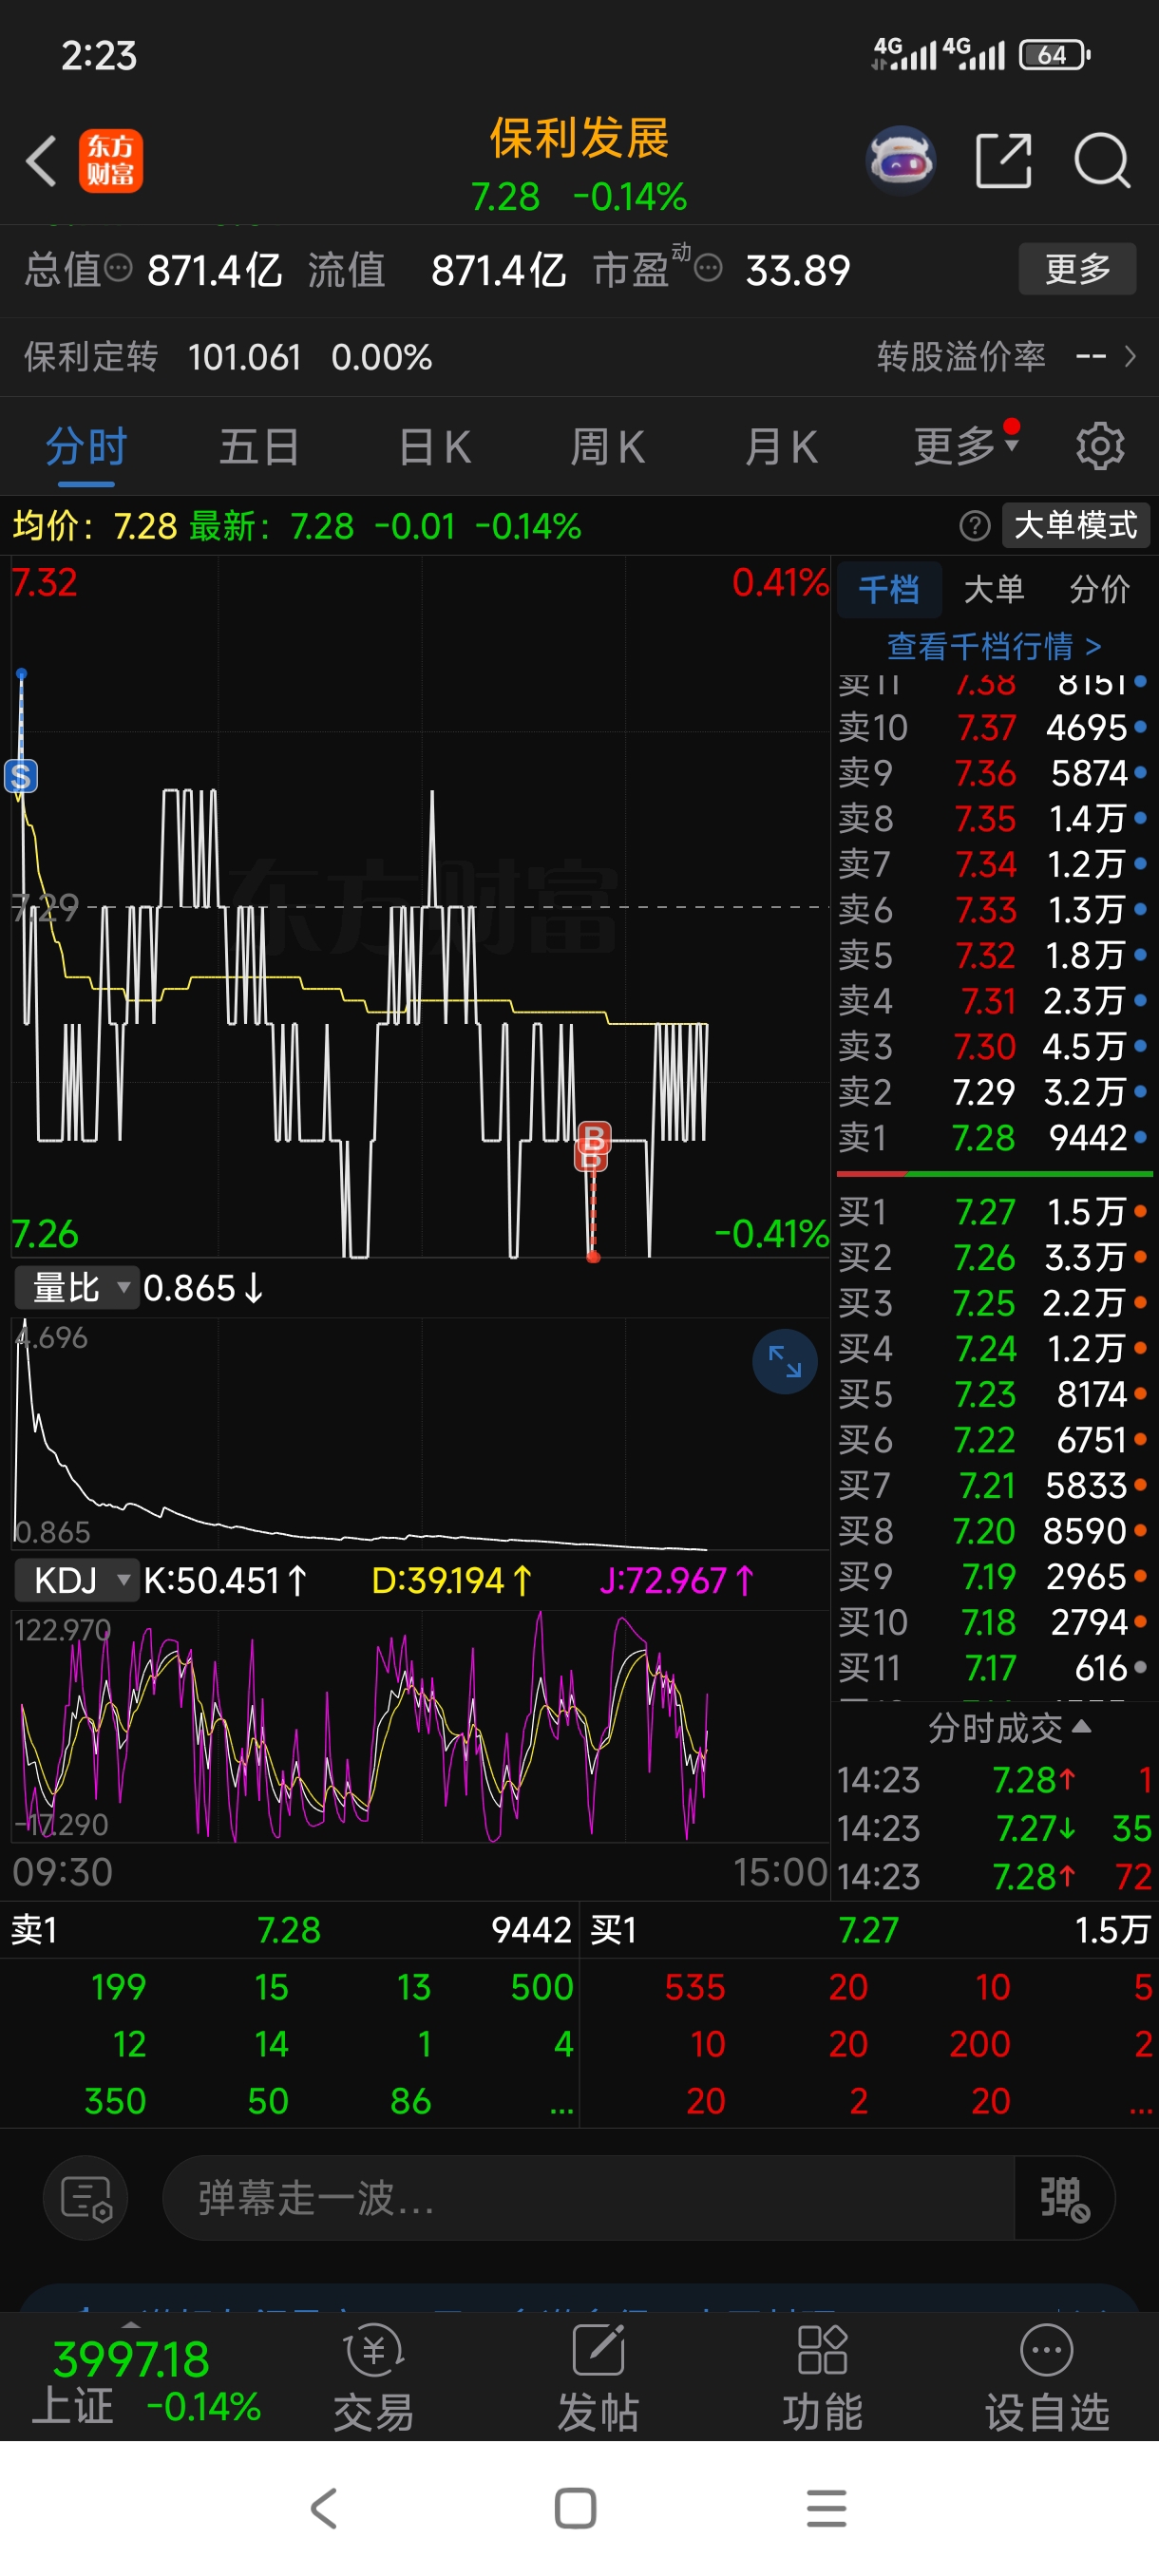Tap the 更多 button beside 市盈
1159x2576 pixels.
(1077, 268)
